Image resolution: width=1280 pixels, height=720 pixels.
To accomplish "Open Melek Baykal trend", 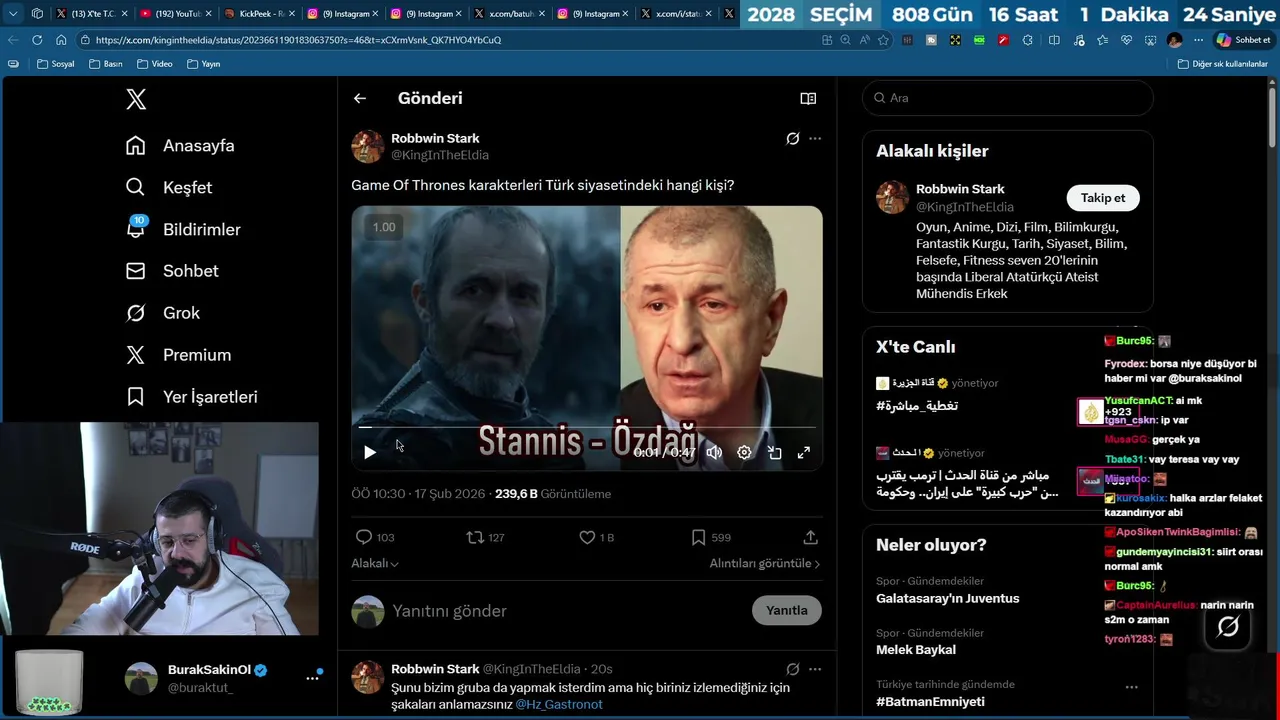I will pos(916,650).
